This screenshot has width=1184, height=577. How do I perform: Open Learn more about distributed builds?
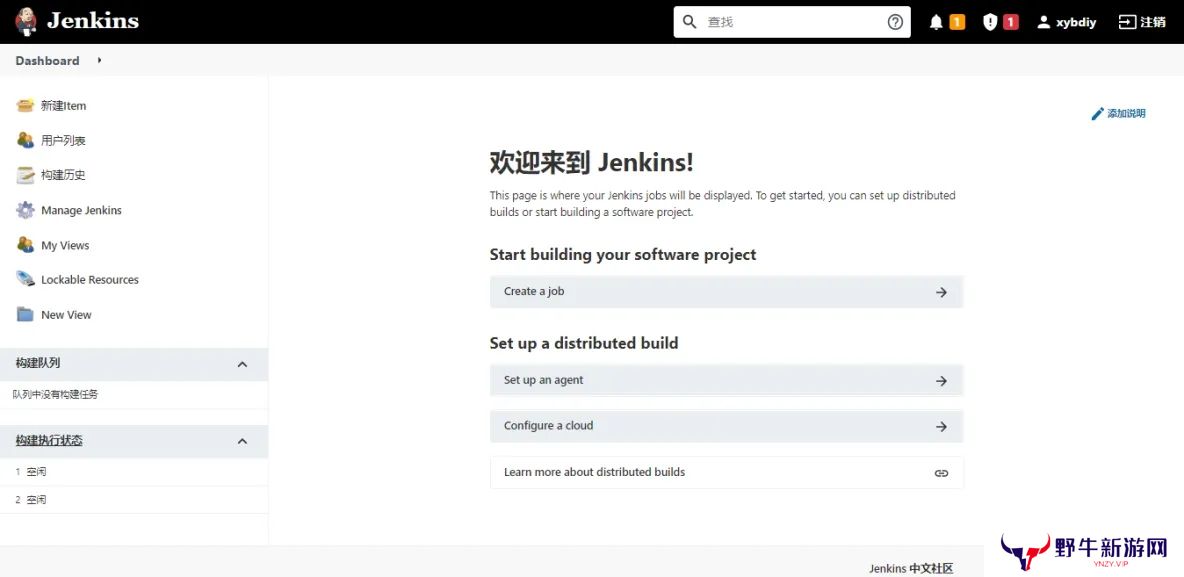tap(726, 472)
